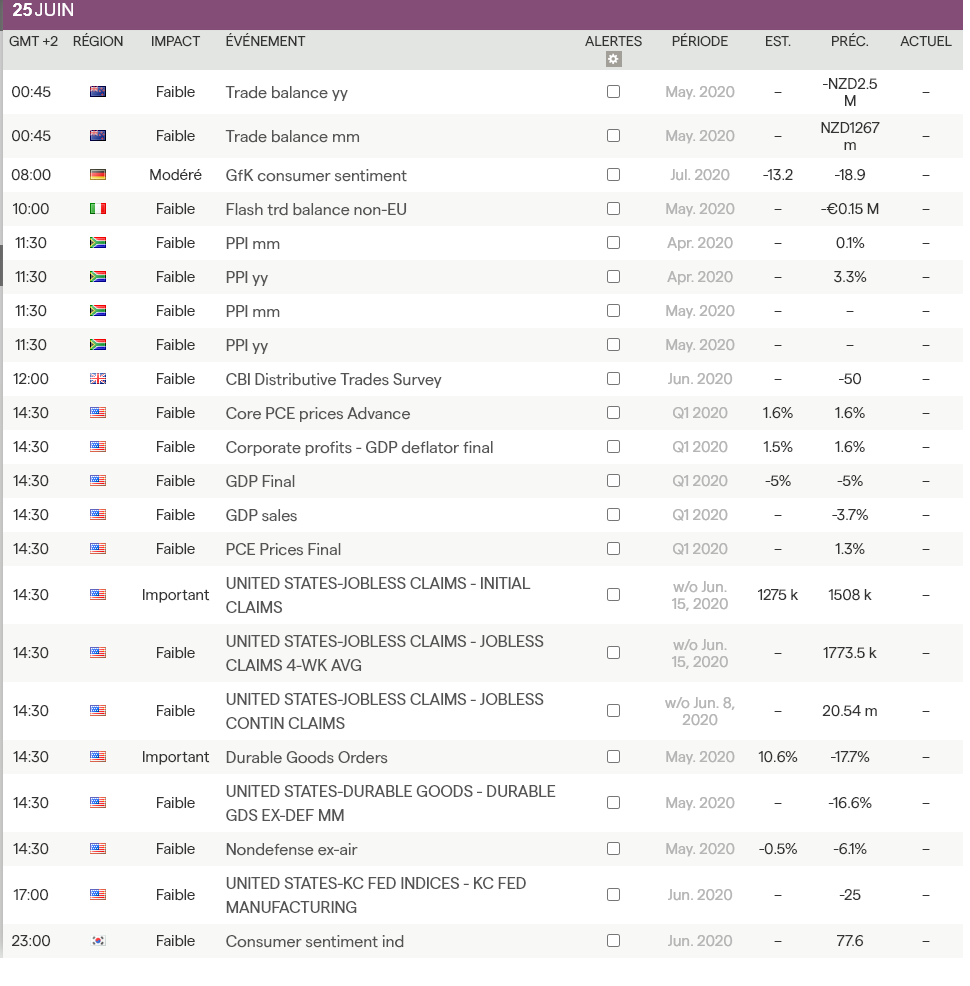The height and width of the screenshot is (986, 970).
Task: Click the IMPACT column header
Action: [x=175, y=42]
